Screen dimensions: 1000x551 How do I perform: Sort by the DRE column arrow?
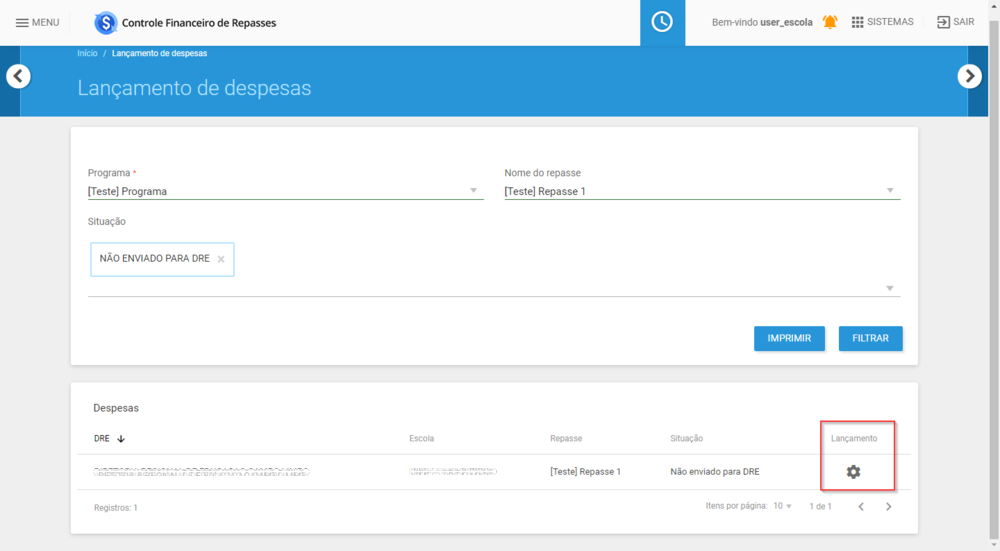click(x=121, y=439)
